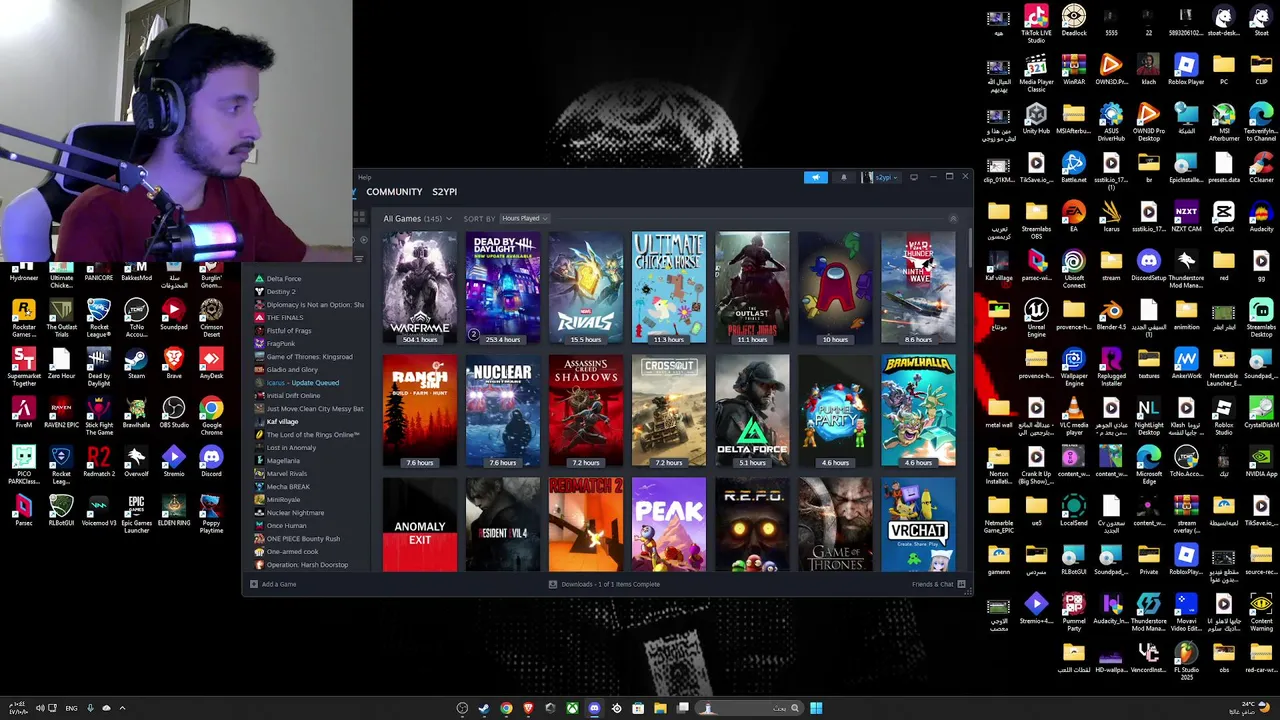Select the VRChat game cover
The width and height of the screenshot is (1280, 720).
pos(917,525)
